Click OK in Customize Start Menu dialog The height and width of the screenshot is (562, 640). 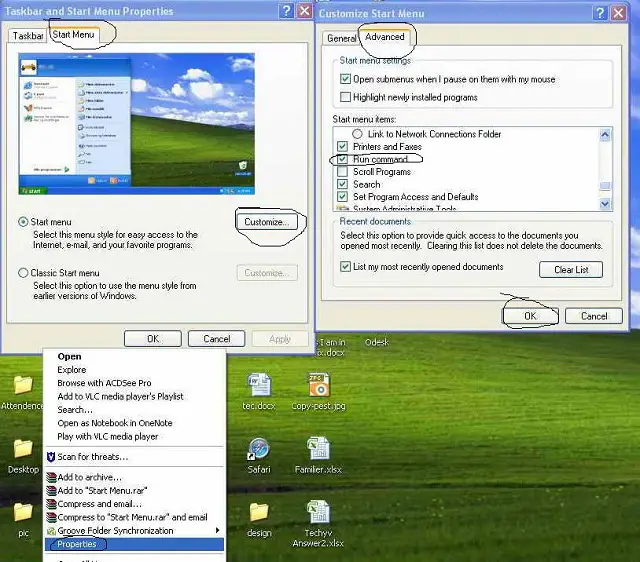point(530,316)
